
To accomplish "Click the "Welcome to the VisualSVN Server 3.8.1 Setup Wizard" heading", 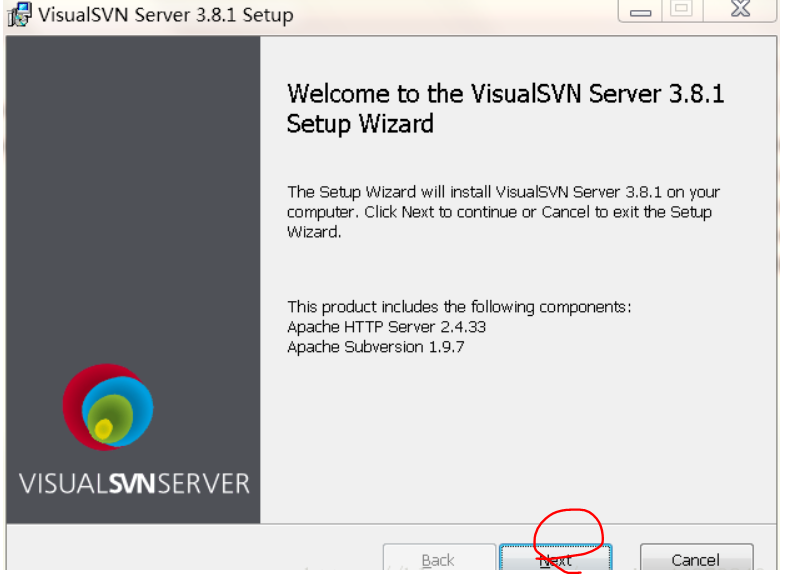I will click(x=505, y=108).
